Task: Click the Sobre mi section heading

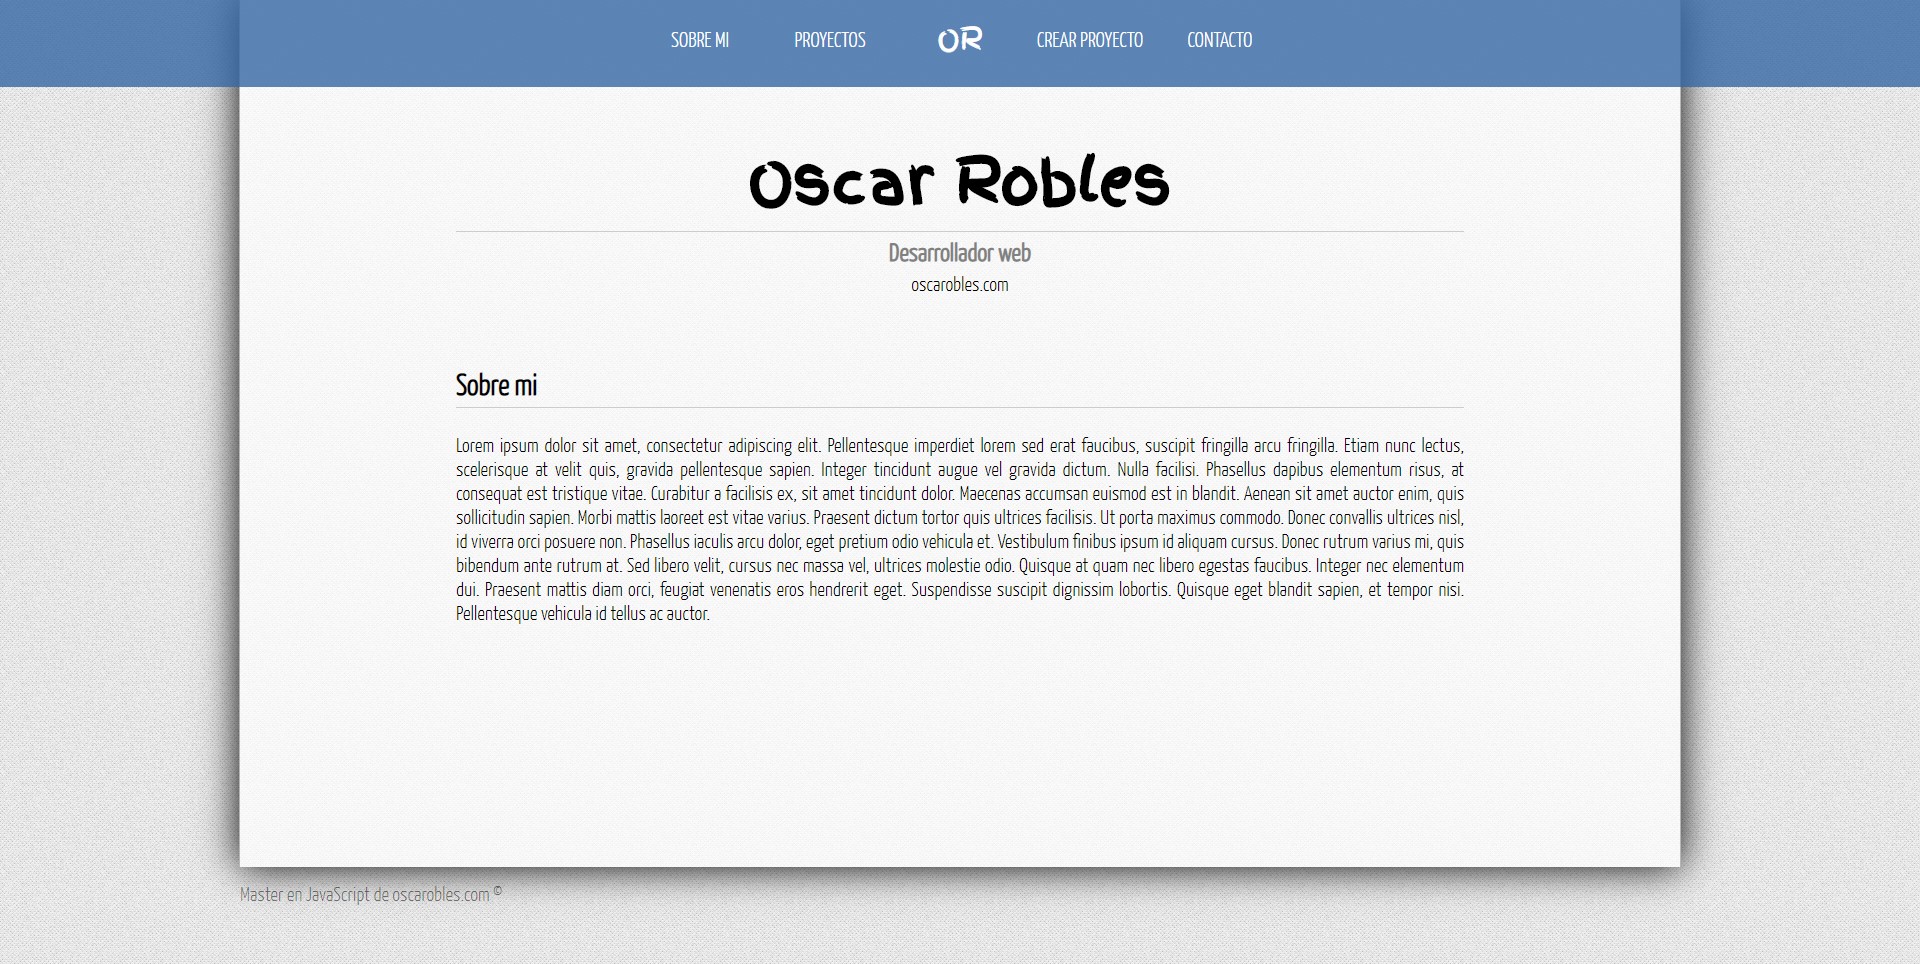Action: 496,385
